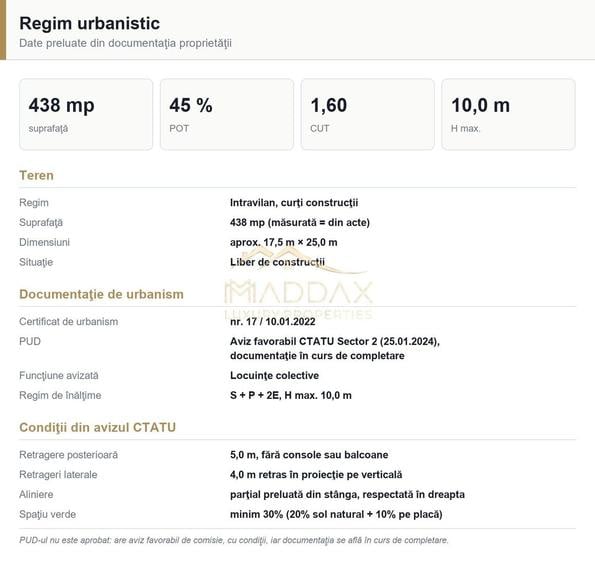Select the 438 mp suprafață card
595x563 pixels.
(x=86, y=115)
